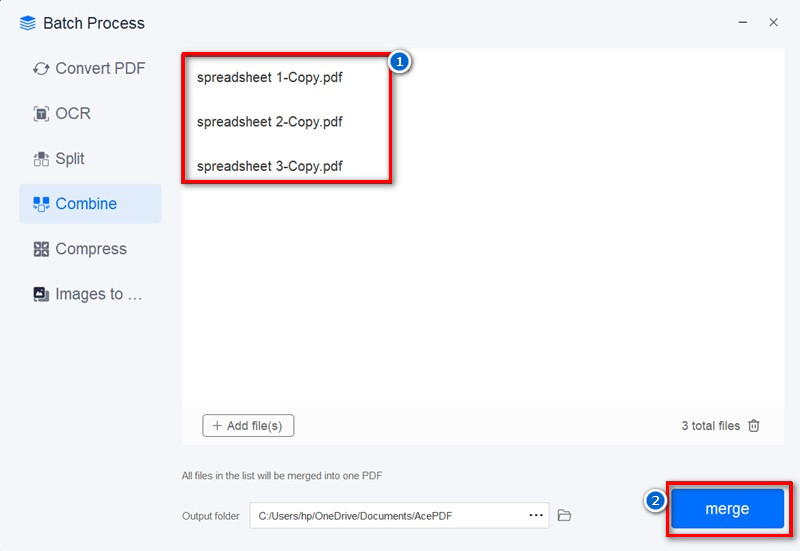The height and width of the screenshot is (551, 800).
Task: Open output folder with folder icon
Action: 564,515
